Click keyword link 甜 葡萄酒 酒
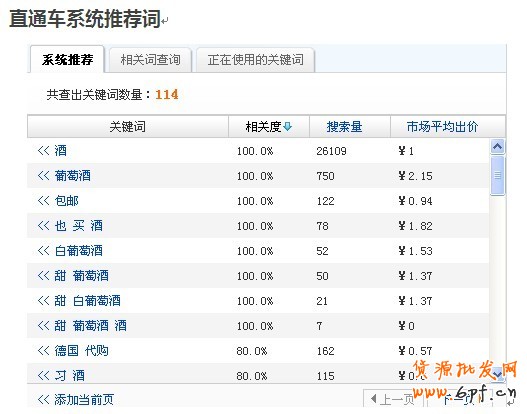 pyautogui.click(x=90, y=326)
